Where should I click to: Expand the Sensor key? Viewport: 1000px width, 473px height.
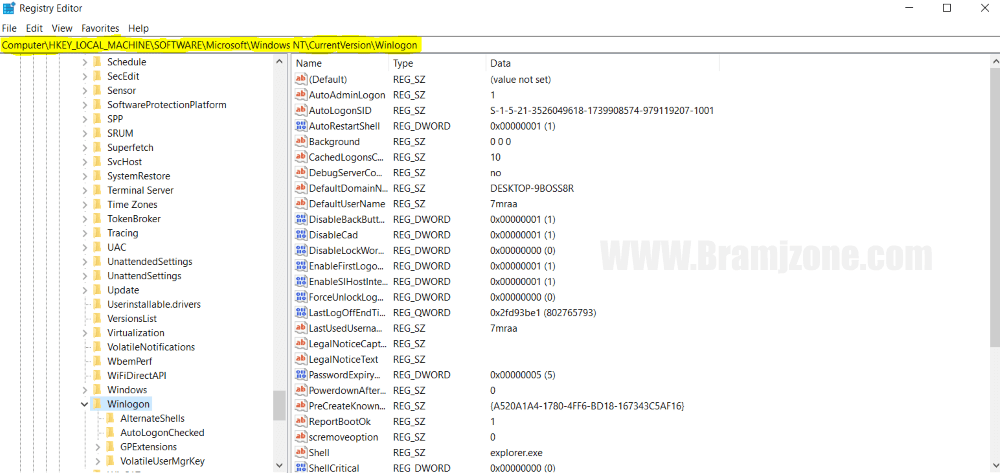click(84, 91)
